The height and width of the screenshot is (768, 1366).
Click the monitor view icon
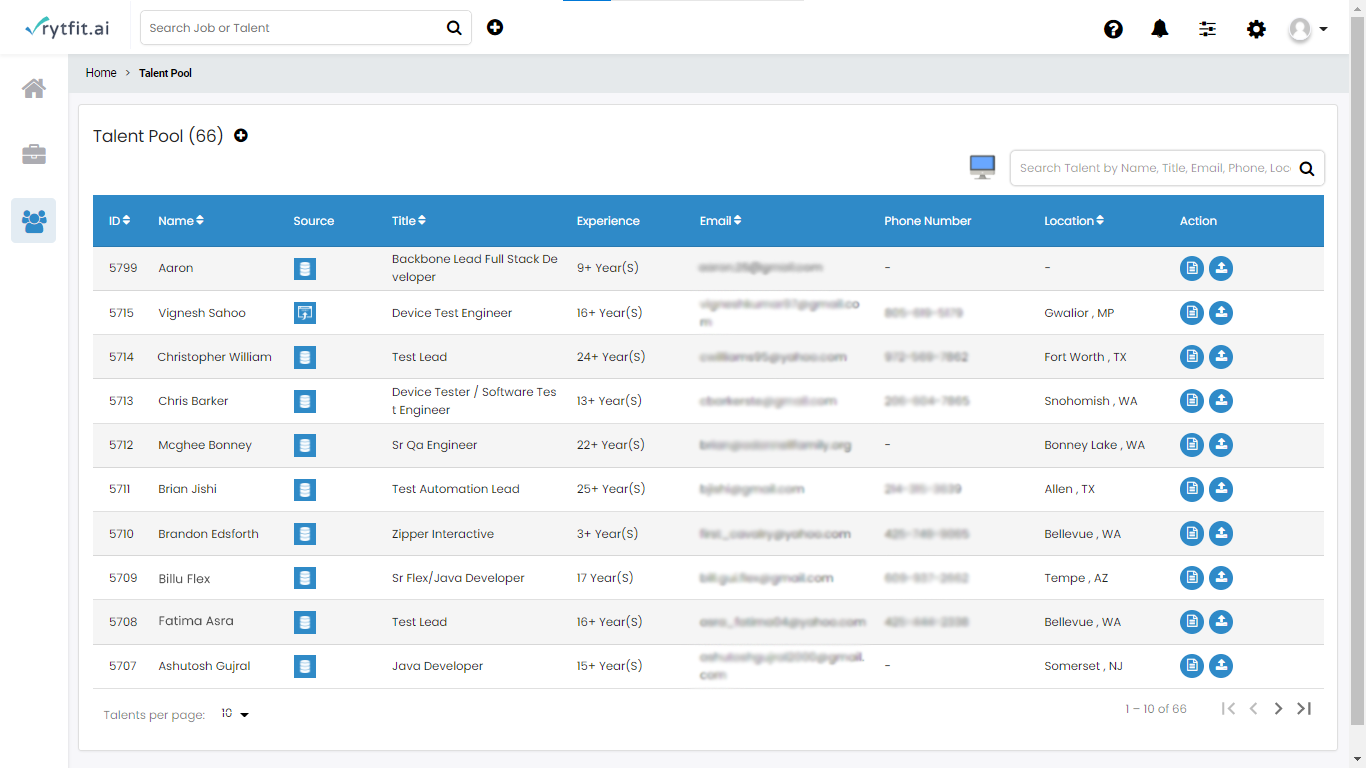tap(982, 167)
